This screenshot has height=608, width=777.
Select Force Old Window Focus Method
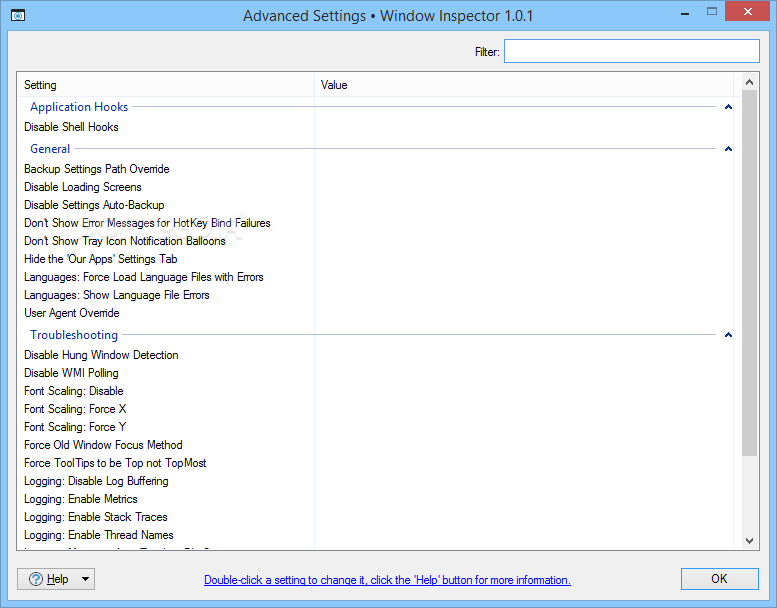click(103, 445)
